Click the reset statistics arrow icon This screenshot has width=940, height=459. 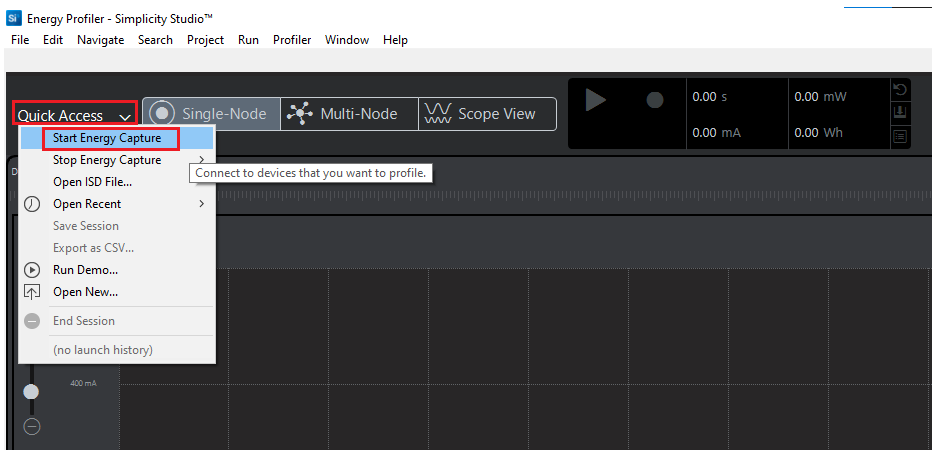click(900, 90)
